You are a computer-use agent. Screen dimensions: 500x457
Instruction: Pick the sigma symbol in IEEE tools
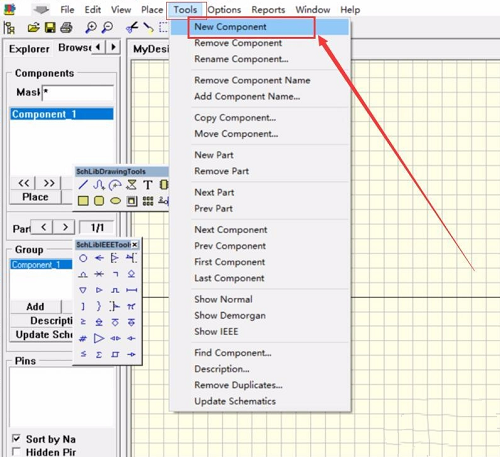[x=99, y=355]
